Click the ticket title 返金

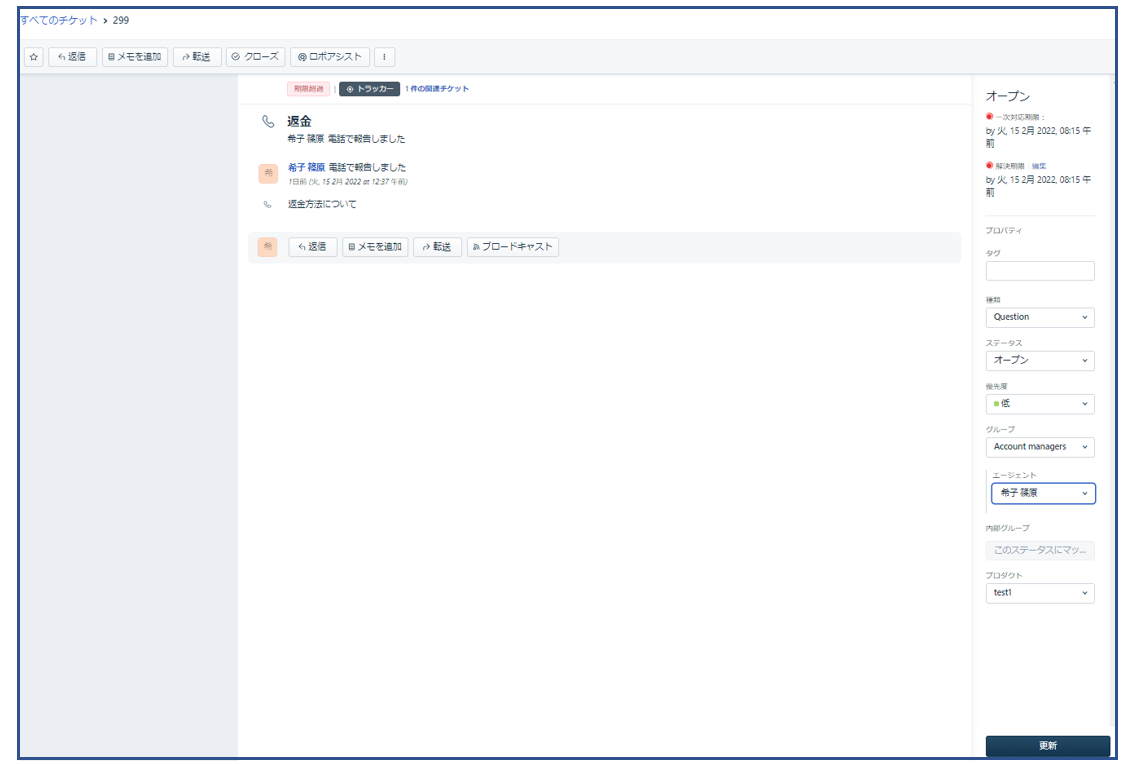click(300, 122)
